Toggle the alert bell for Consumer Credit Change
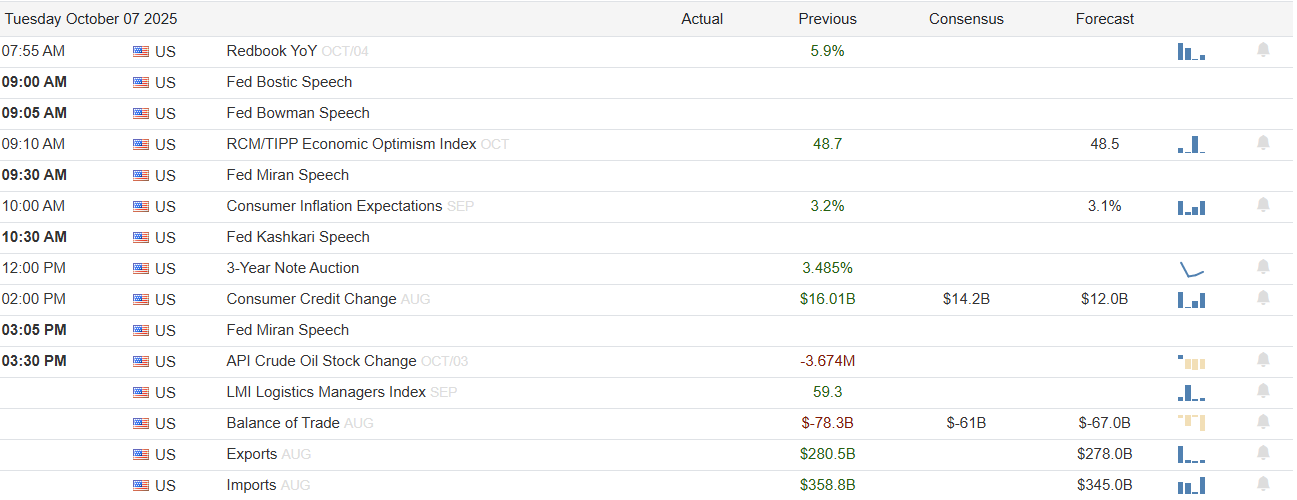This screenshot has height=500, width=1297. (1263, 298)
